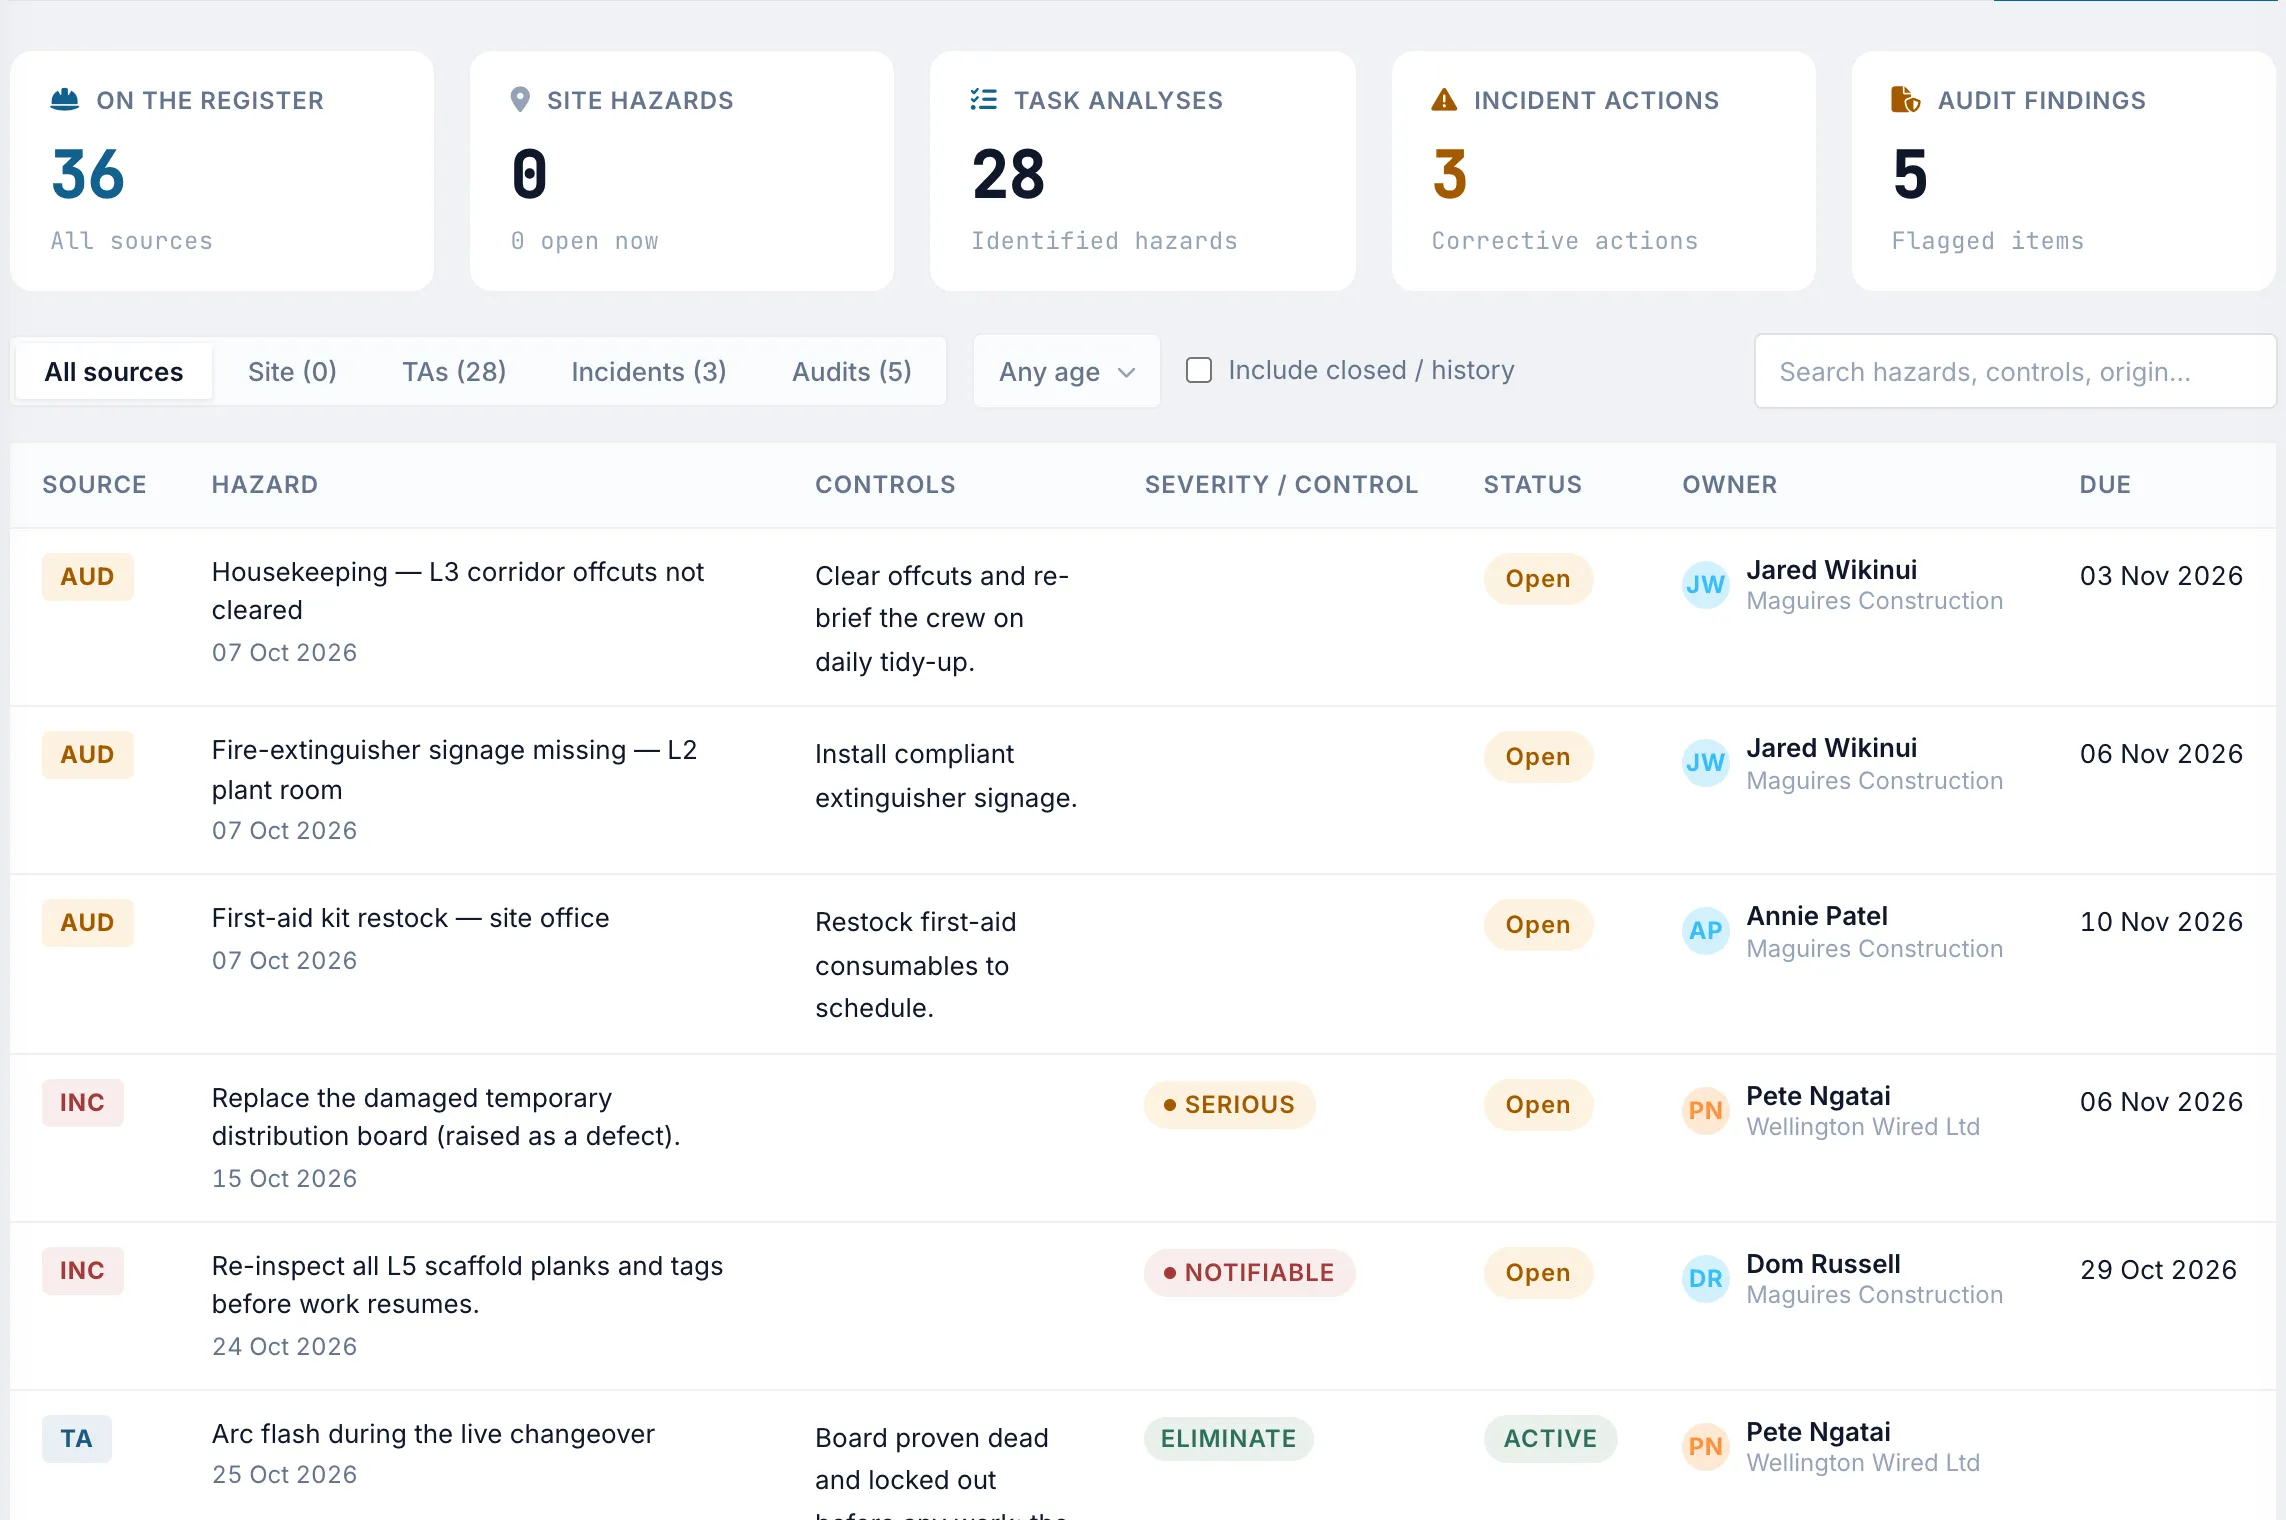Click PN avatar in the distribution board row

[1705, 1111]
